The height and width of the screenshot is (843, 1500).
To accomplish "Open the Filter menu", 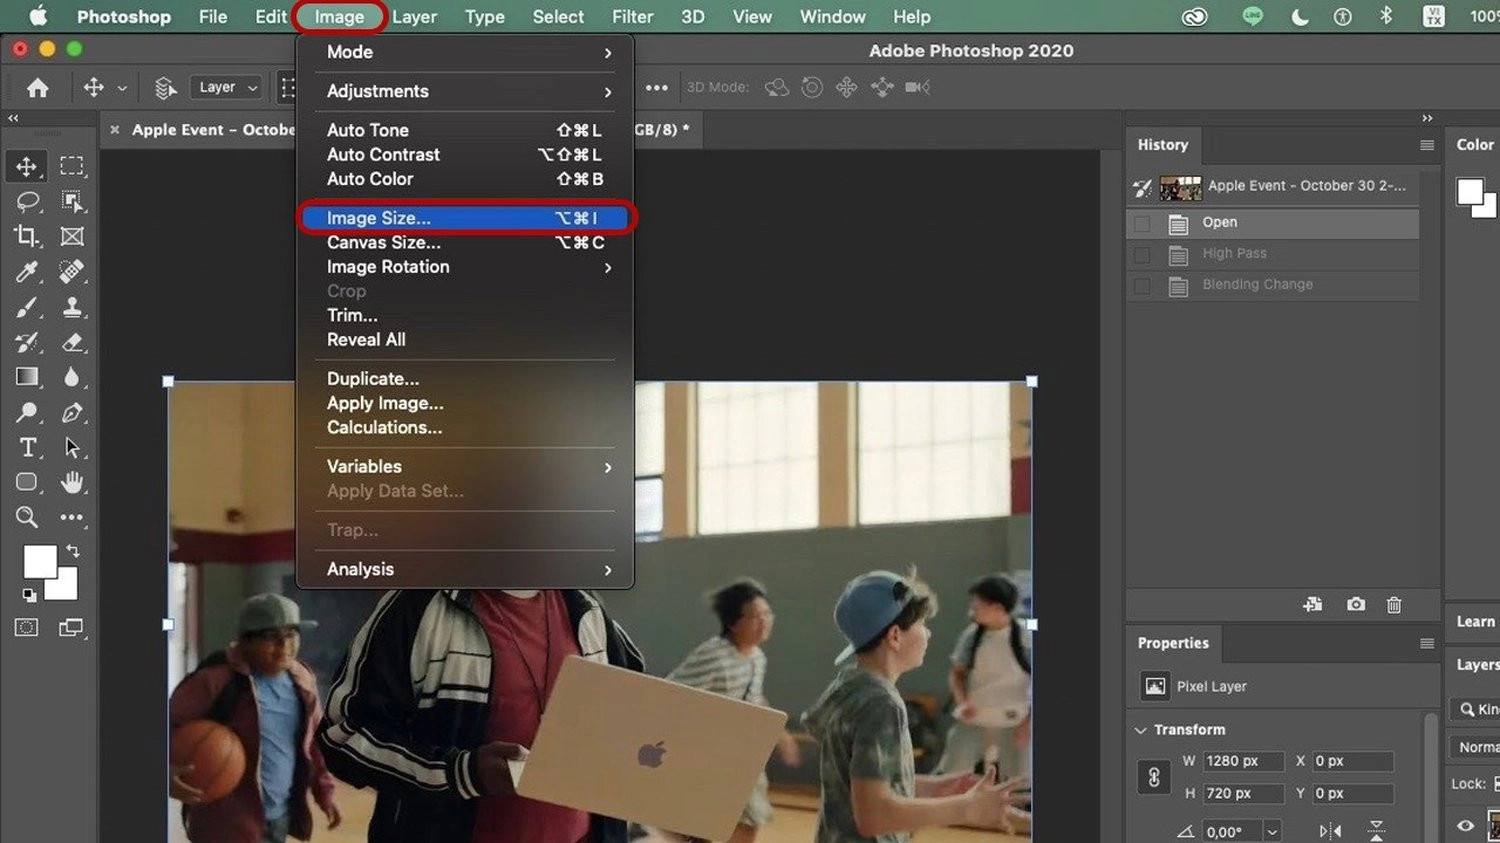I will point(633,17).
